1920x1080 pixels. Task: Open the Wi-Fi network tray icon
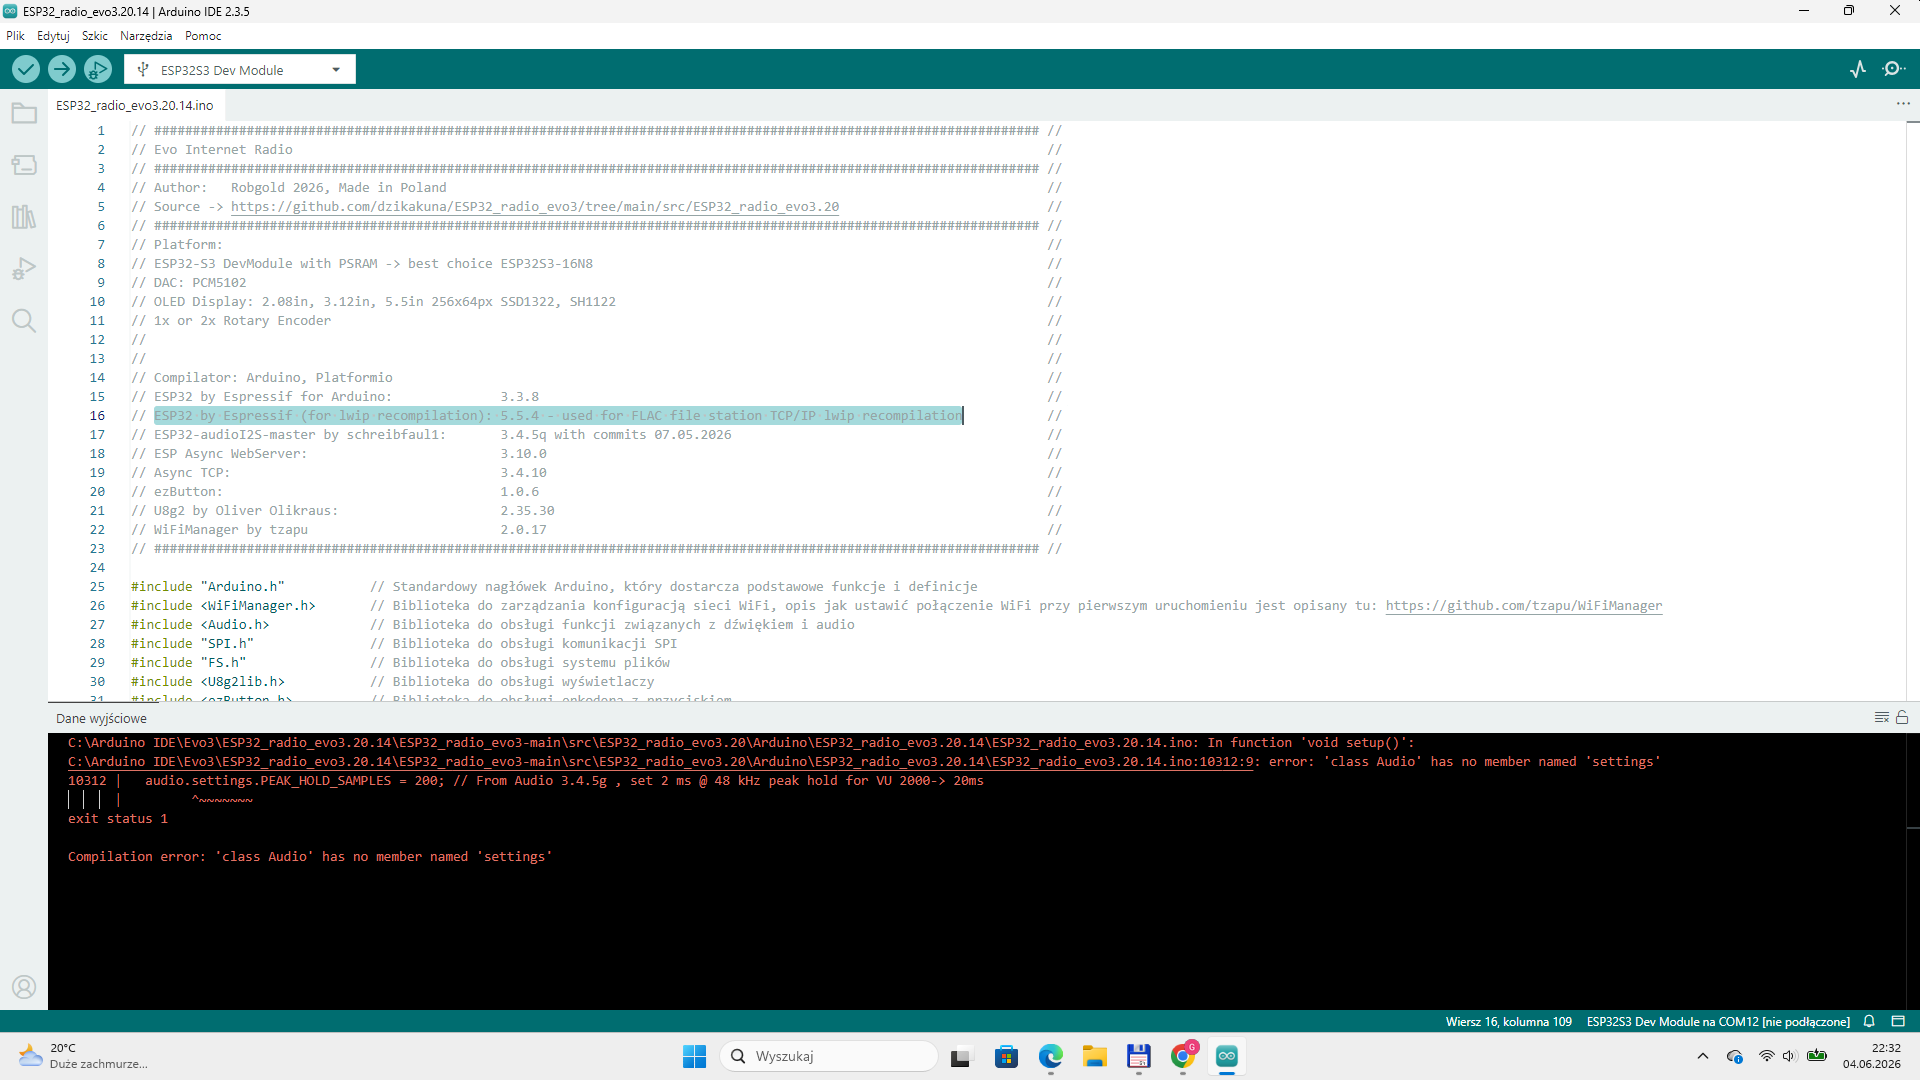click(x=1767, y=1056)
